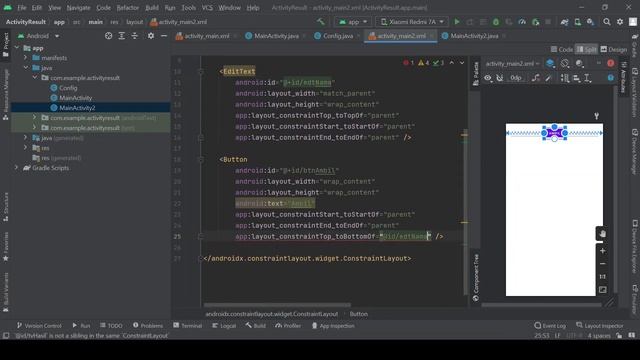Viewport: 640px width, 360px height.
Task: Switch editor to Split view
Action: 586,49
